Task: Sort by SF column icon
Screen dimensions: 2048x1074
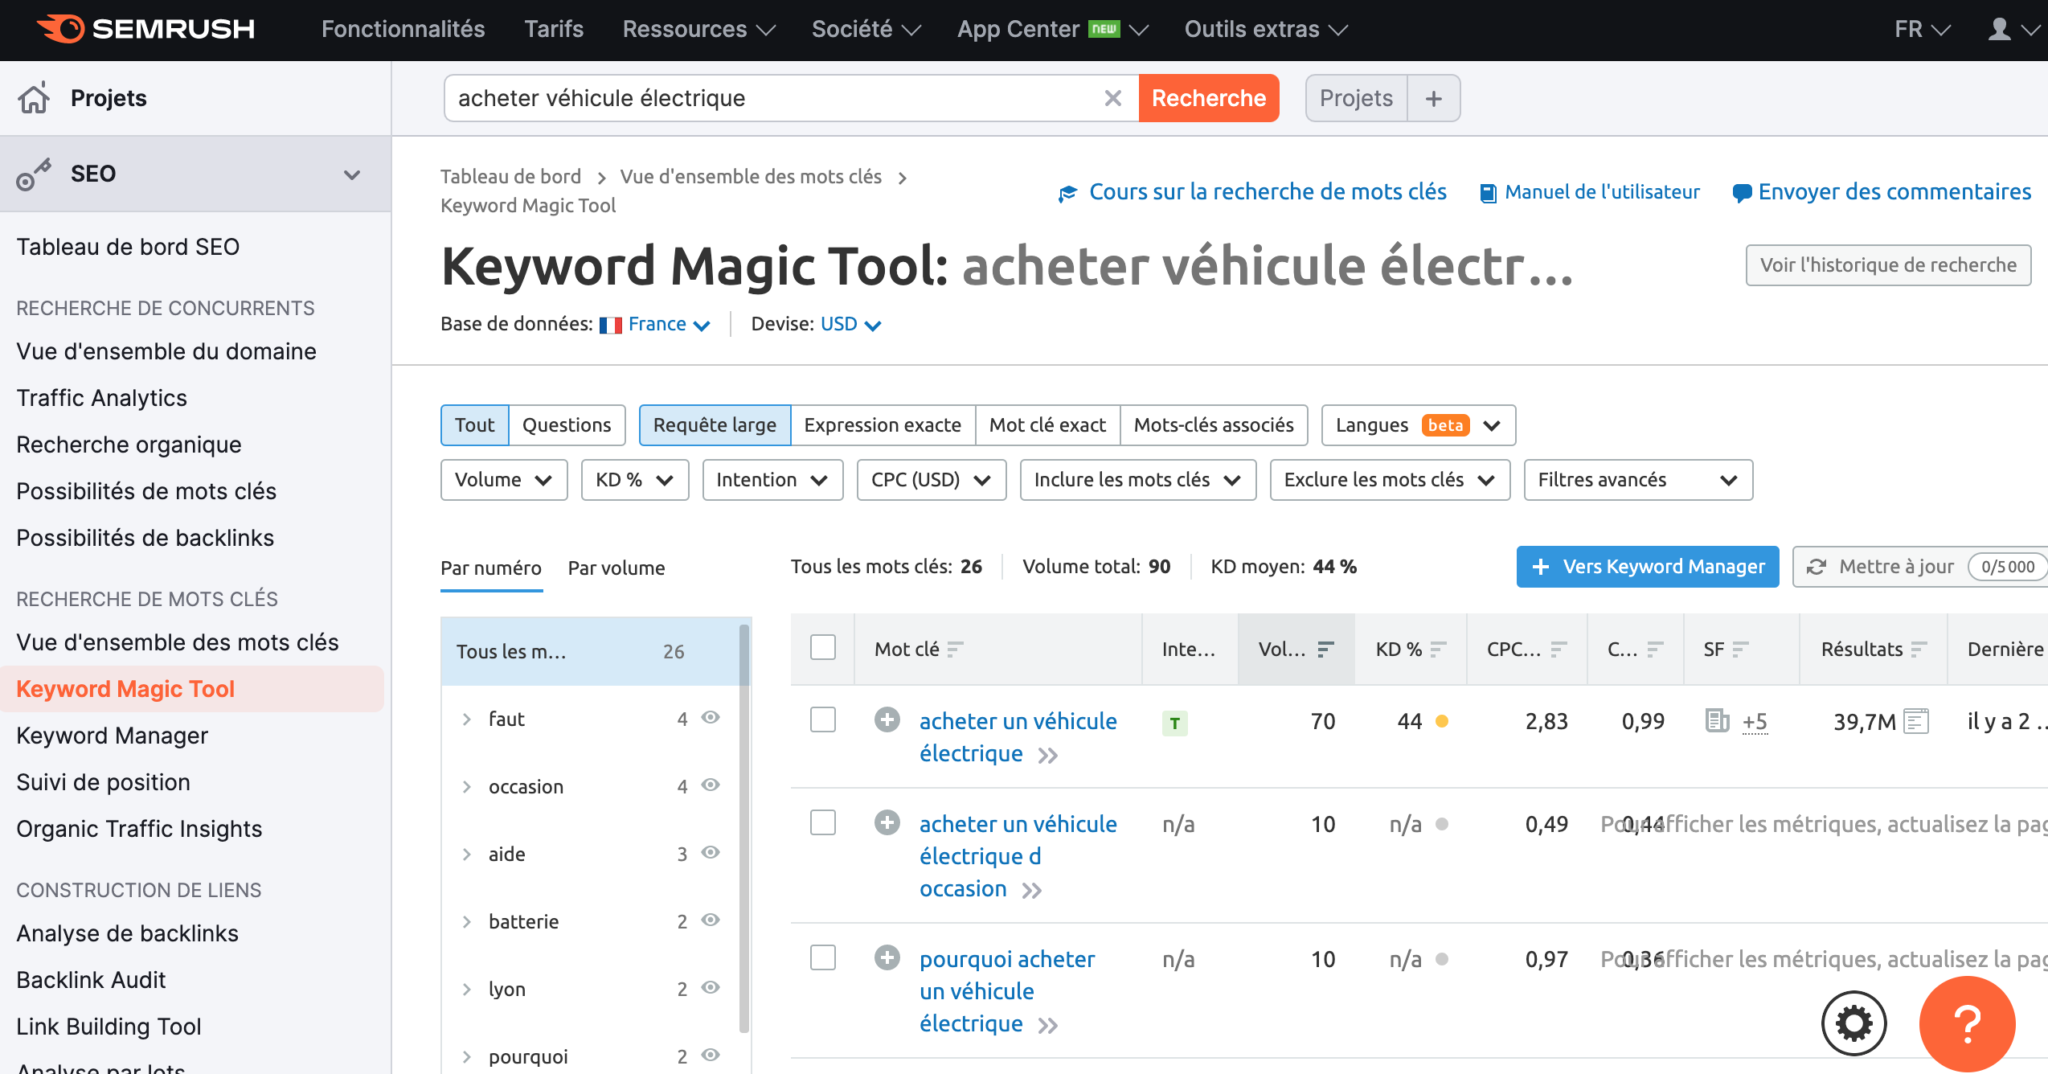Action: pos(1740,649)
